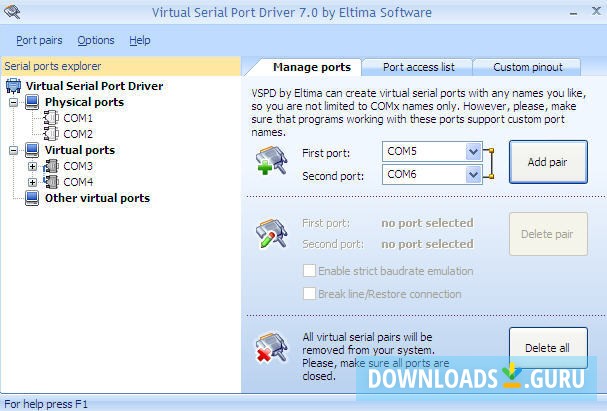Click the Virtual ports computer icon
Screen dimensions: 607x411
coord(32,150)
